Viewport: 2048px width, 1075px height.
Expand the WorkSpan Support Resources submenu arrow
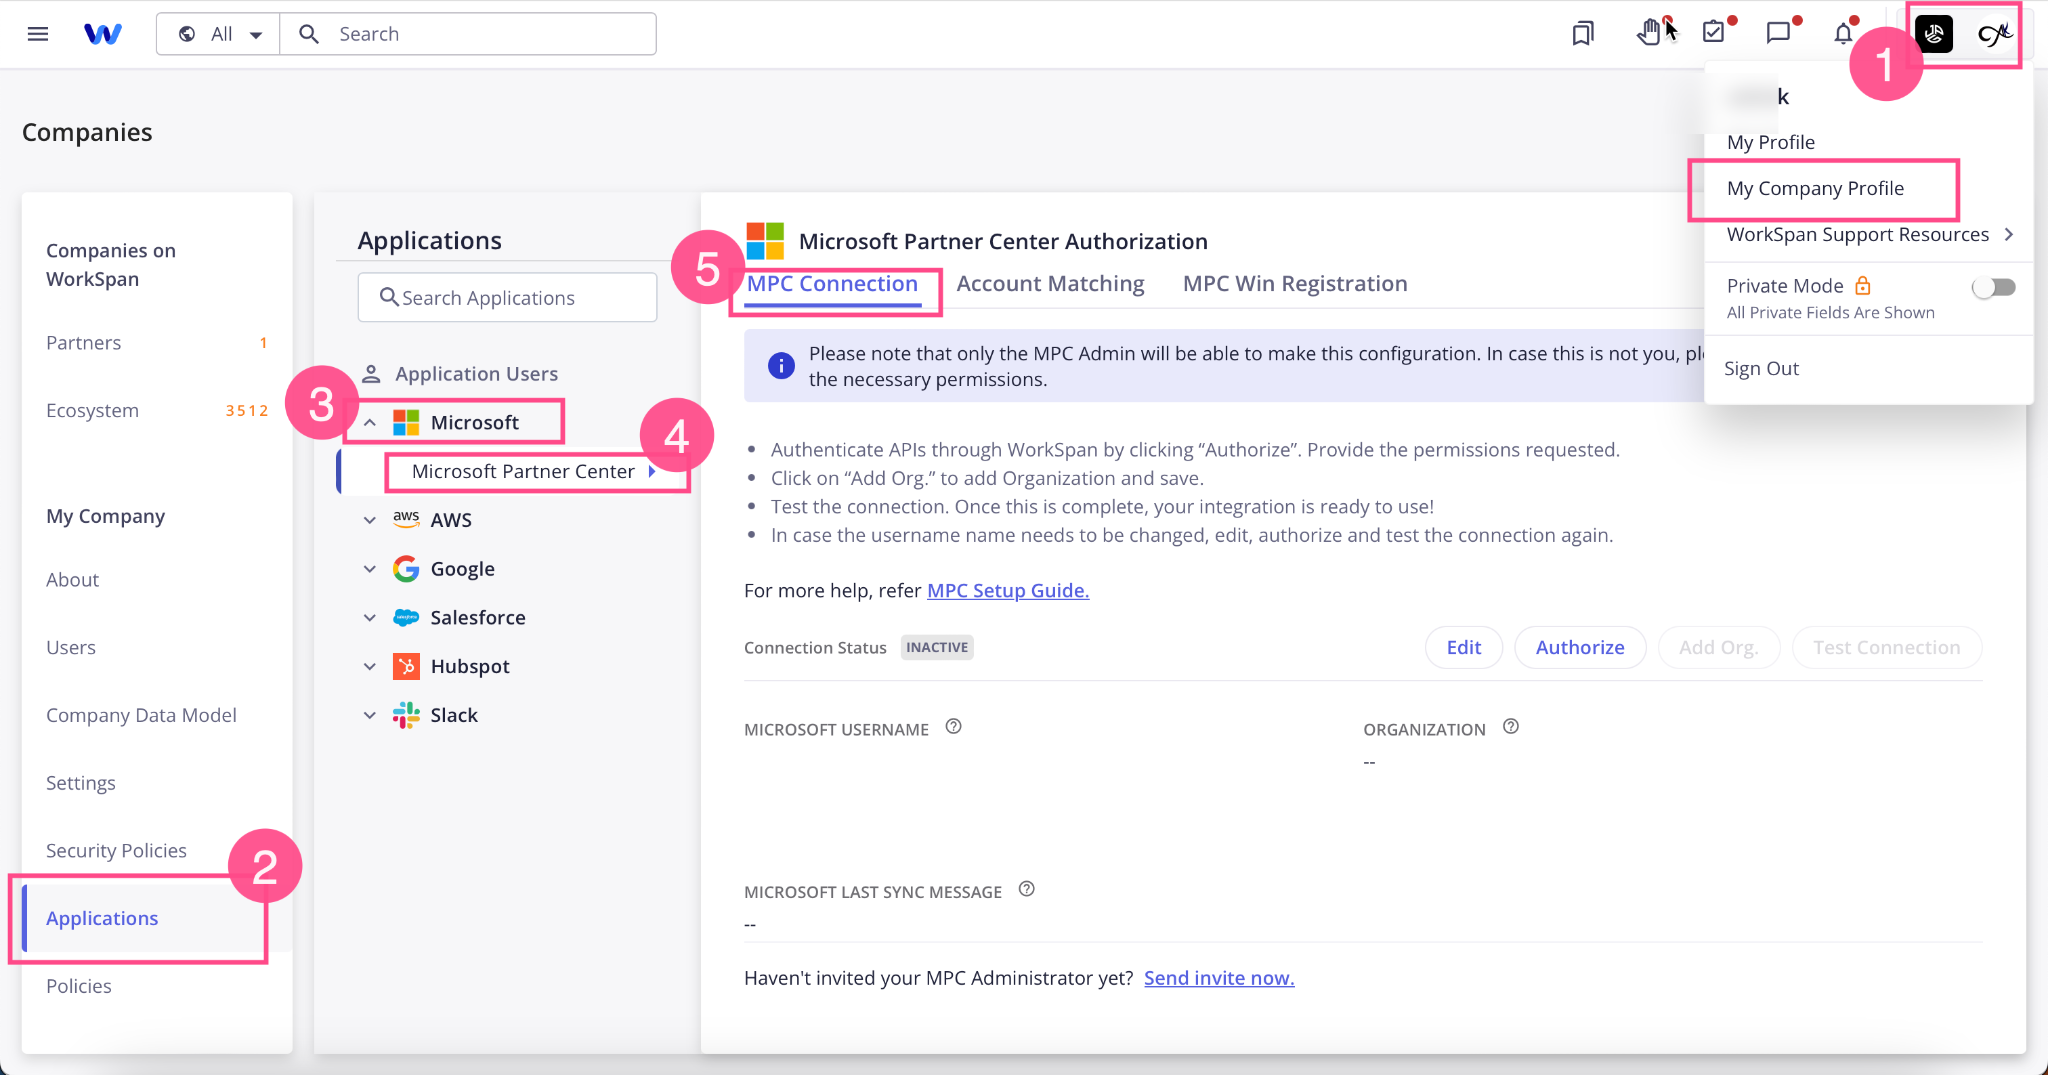2008,234
